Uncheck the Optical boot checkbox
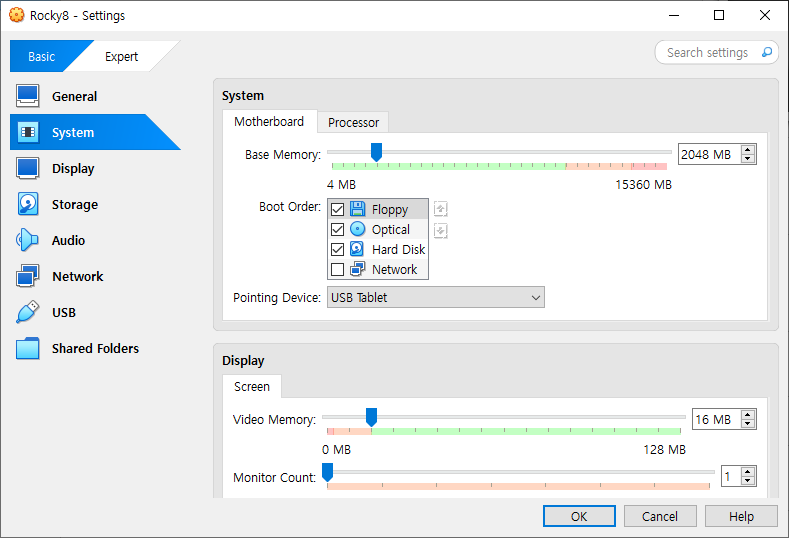This screenshot has height=538, width=789. coord(337,229)
